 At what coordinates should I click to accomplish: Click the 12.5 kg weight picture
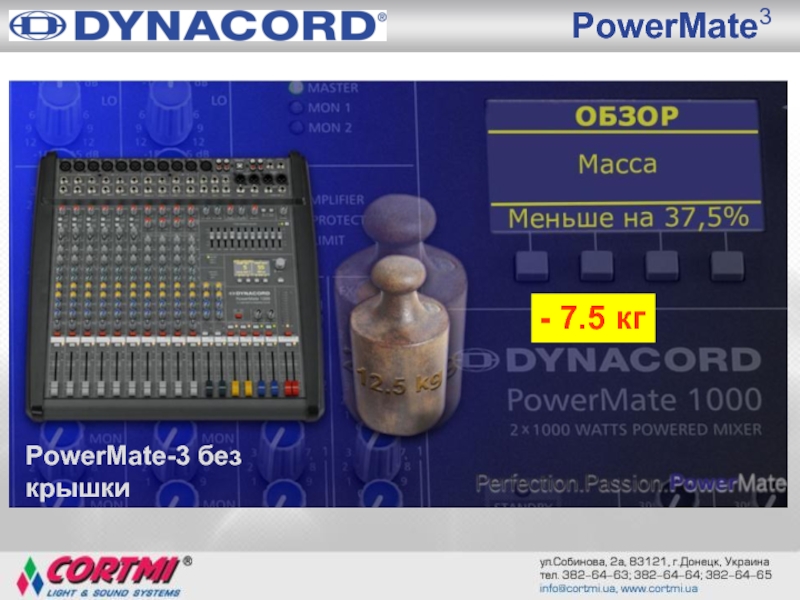[x=401, y=347]
